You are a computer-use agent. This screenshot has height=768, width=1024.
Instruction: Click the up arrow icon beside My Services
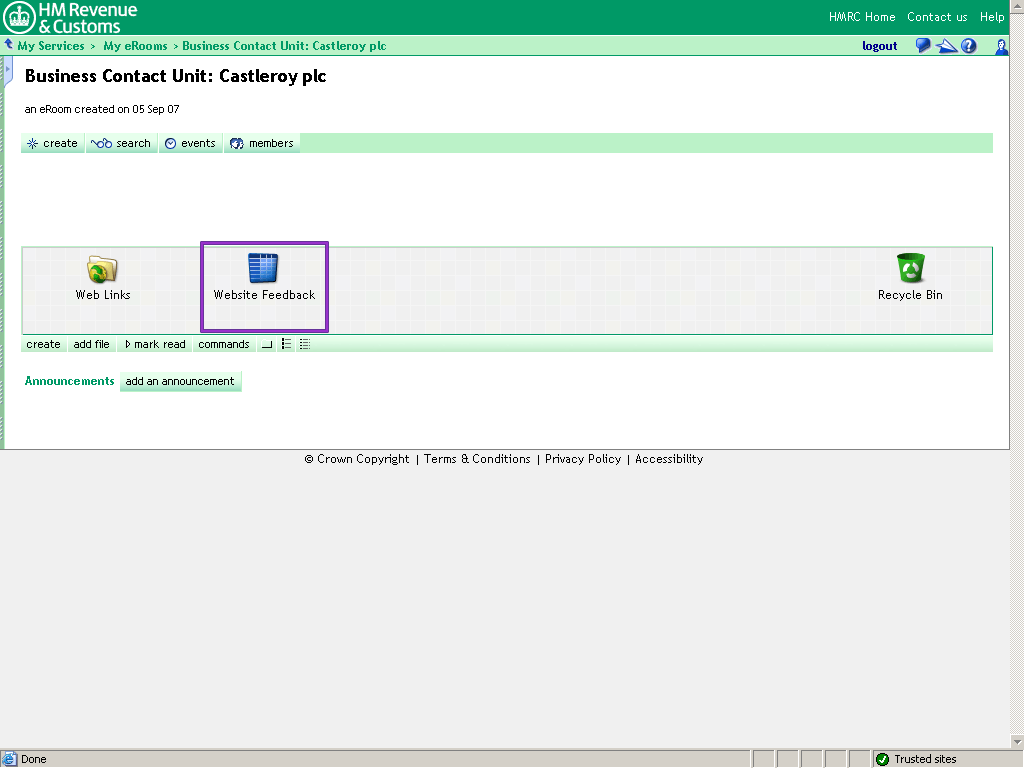[x=9, y=45]
